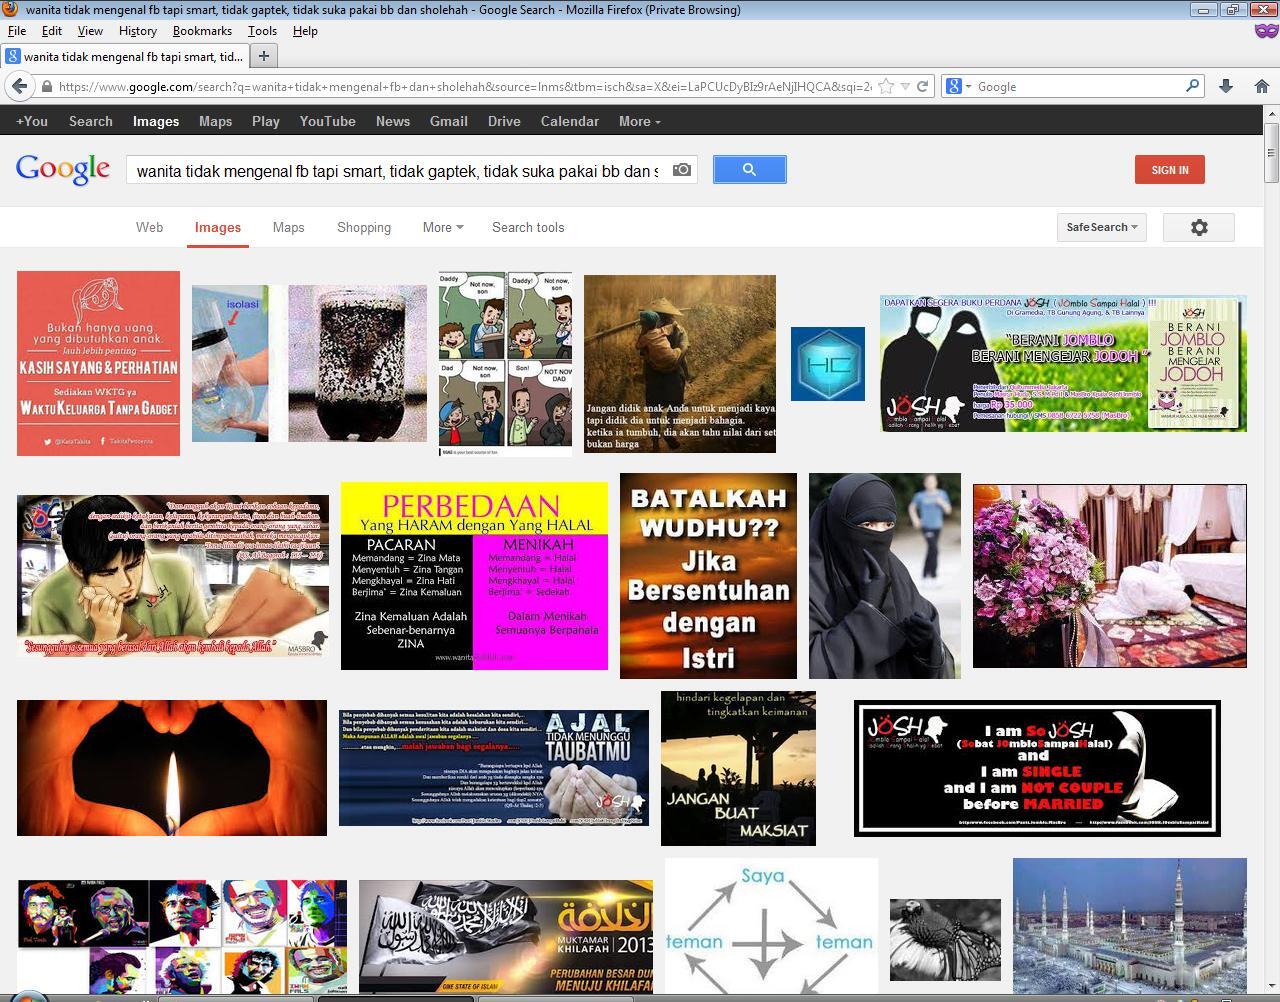Switch to the Web results tab
1280x1002 pixels.
149,227
